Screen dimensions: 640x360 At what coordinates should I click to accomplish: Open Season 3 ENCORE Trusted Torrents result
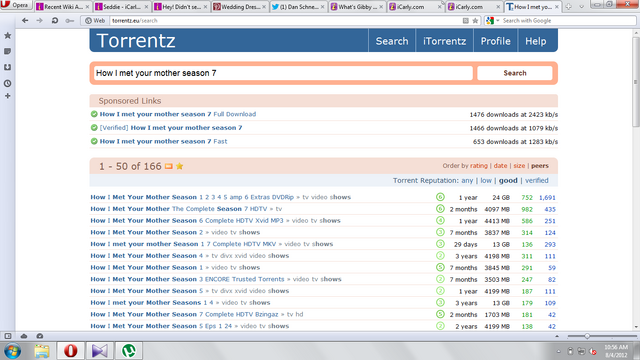187,279
